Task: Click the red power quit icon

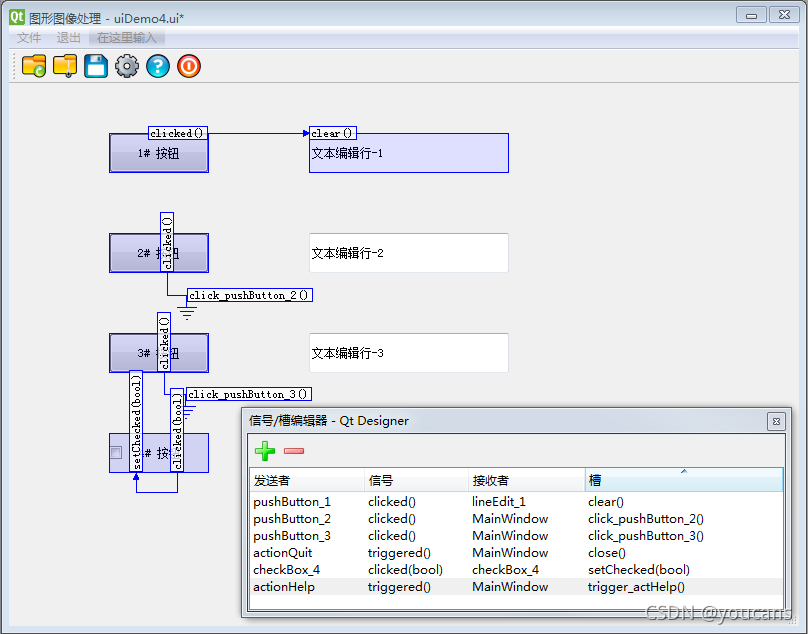Action: (189, 67)
